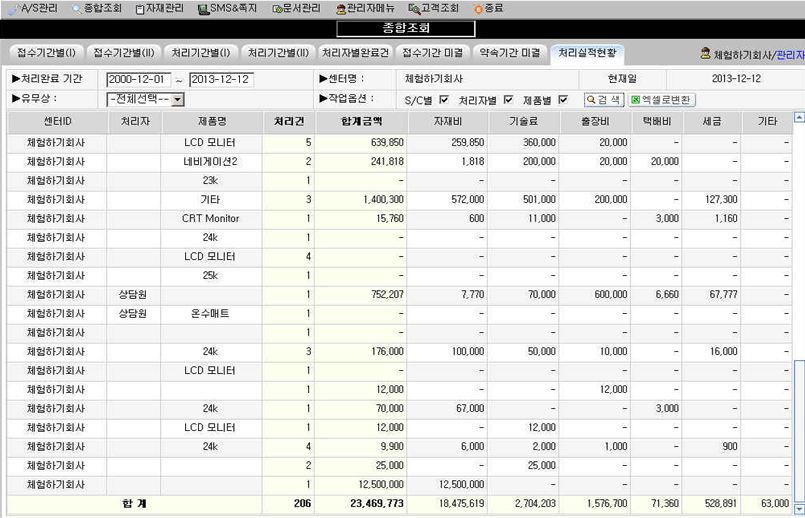This screenshot has height=518, width=805.
Task: Toggle the S/C별 checkbox
Action: coord(444,100)
